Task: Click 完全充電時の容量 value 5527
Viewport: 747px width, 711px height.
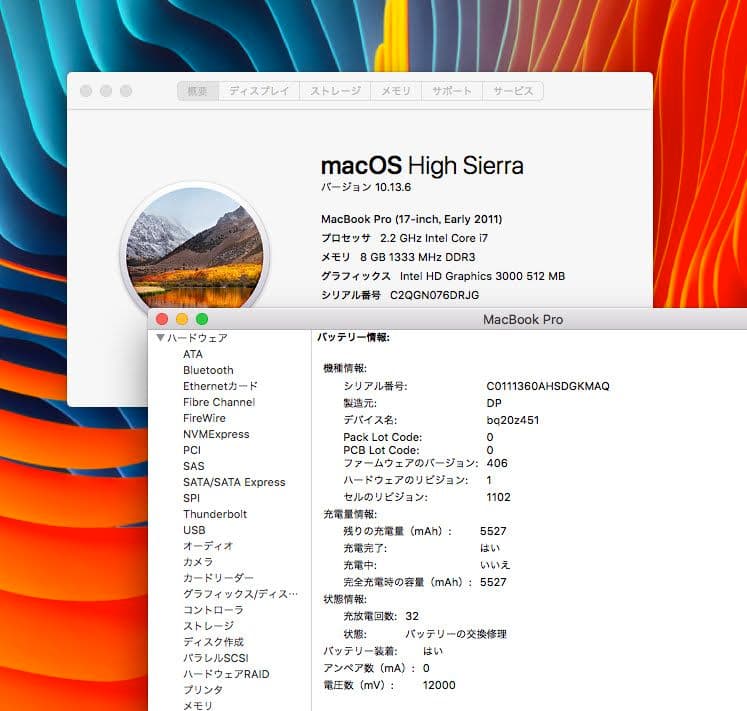Action: 493,582
